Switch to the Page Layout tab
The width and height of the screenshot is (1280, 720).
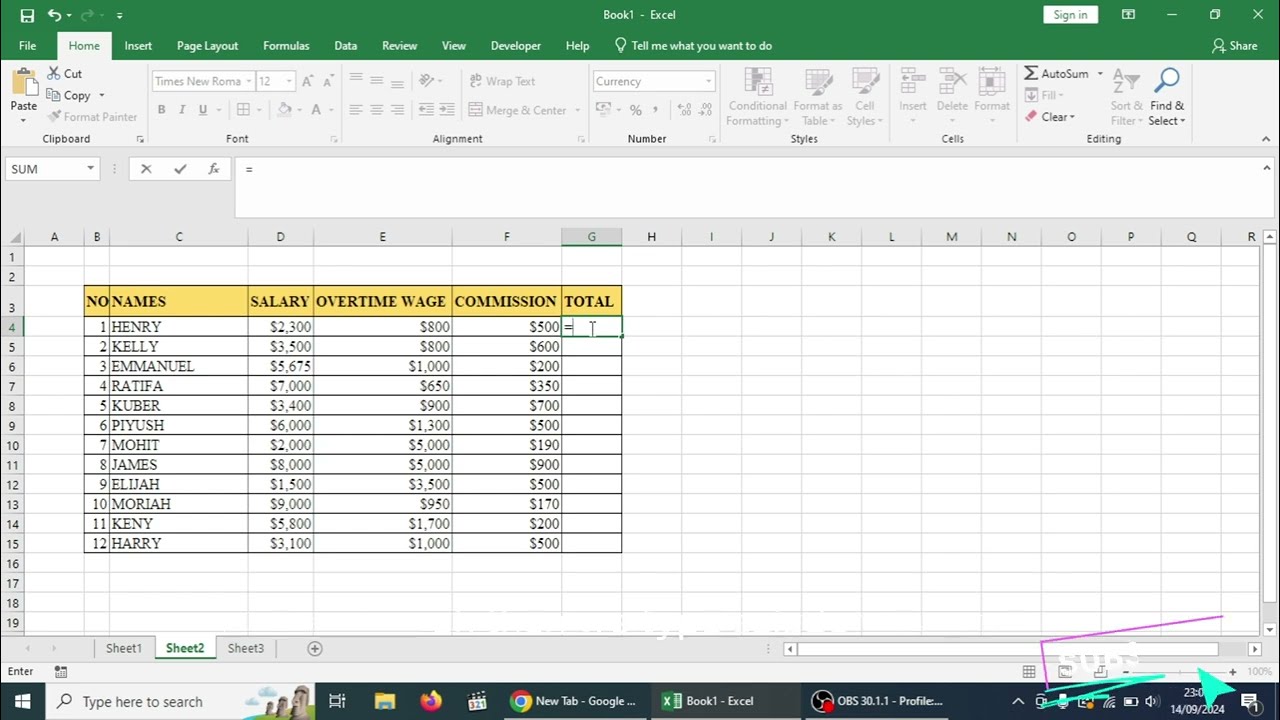tap(207, 46)
